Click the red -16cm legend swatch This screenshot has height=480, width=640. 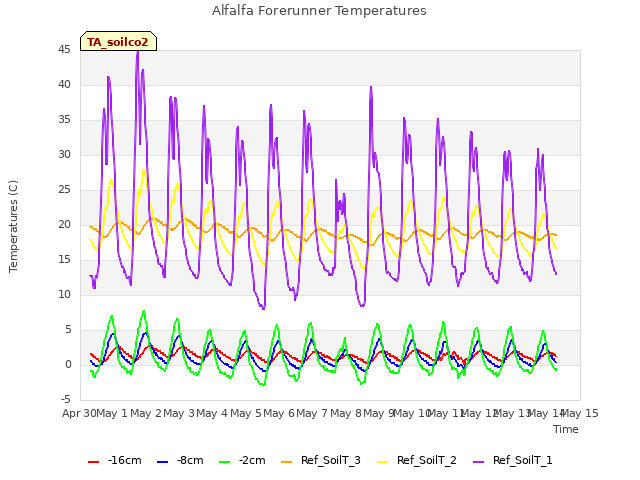93,462
